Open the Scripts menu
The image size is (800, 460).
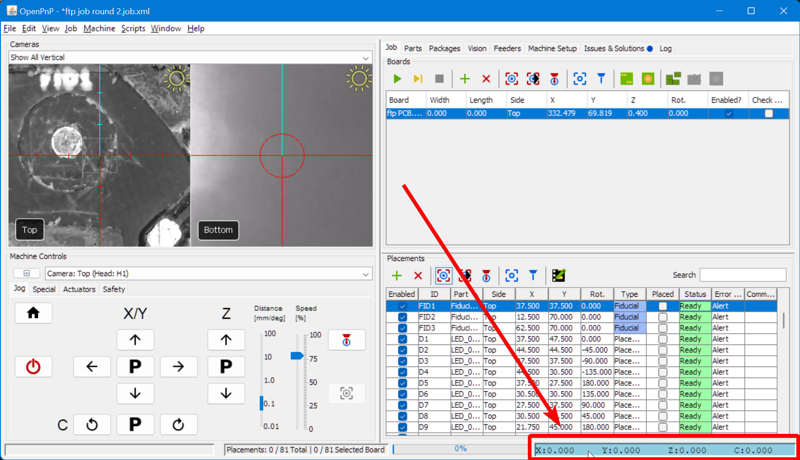pyautogui.click(x=133, y=29)
